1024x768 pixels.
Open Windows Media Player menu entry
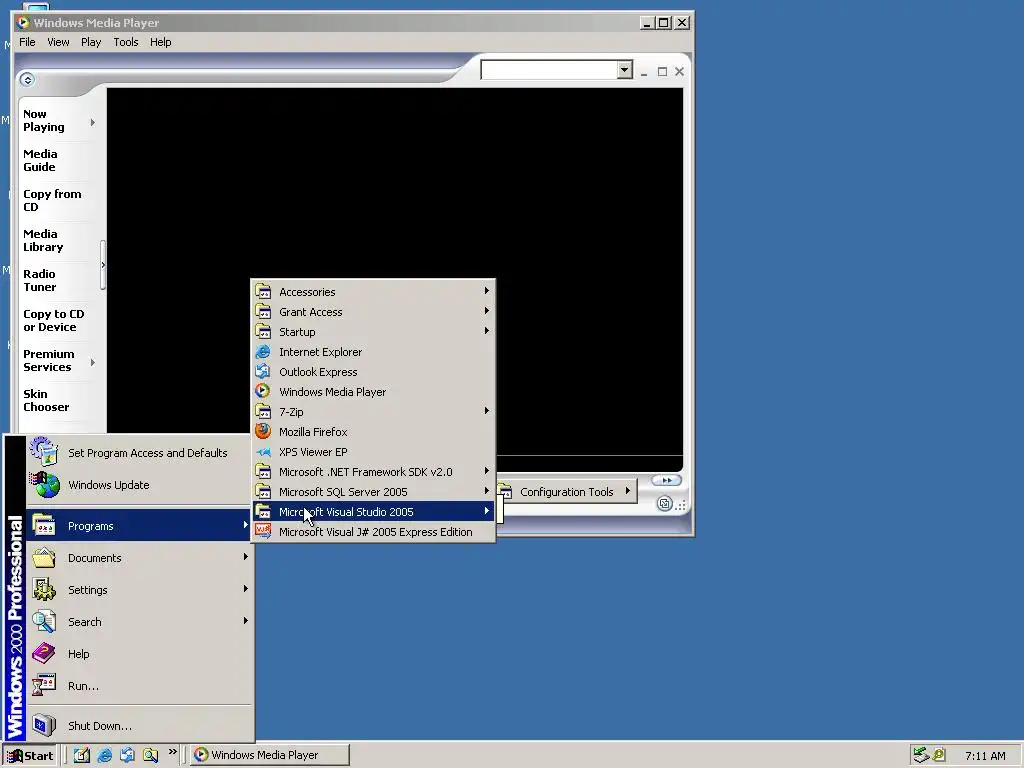point(373,392)
